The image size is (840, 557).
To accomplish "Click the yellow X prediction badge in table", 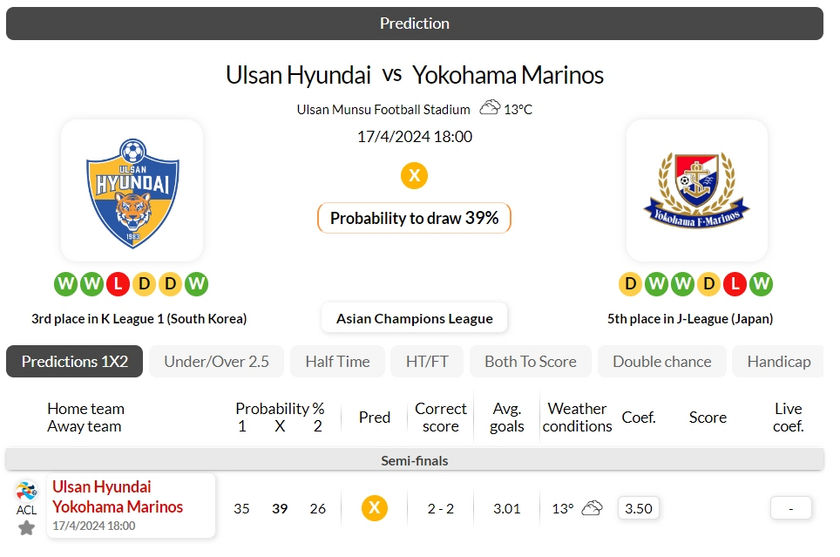I will point(374,508).
